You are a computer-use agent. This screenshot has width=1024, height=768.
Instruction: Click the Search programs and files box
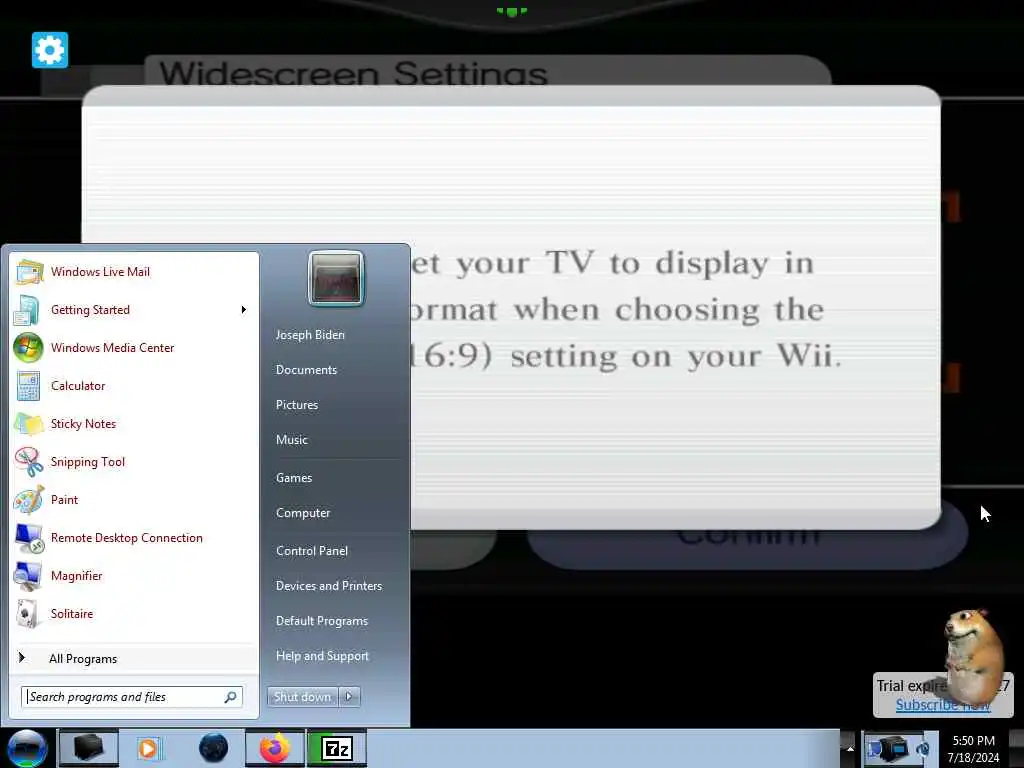(x=131, y=697)
